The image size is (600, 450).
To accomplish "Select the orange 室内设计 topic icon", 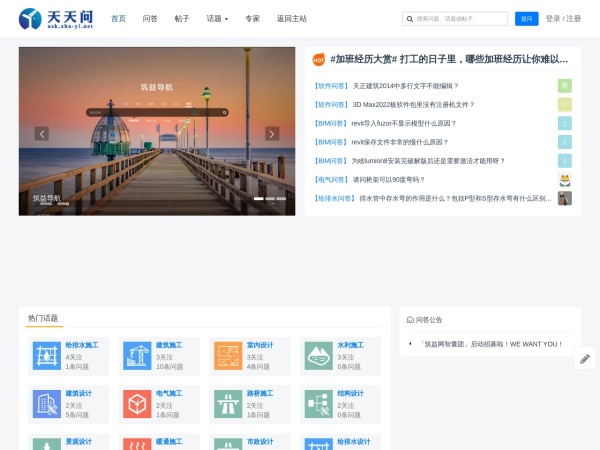I will tap(228, 355).
